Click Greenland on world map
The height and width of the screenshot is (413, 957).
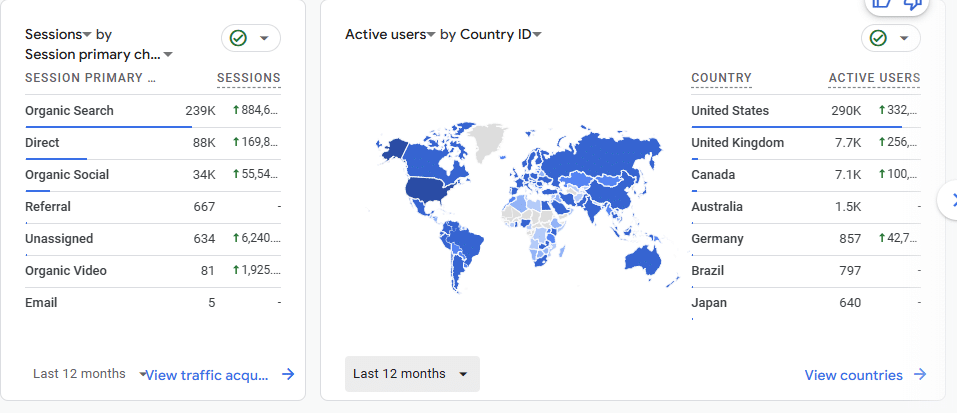pyautogui.click(x=490, y=139)
